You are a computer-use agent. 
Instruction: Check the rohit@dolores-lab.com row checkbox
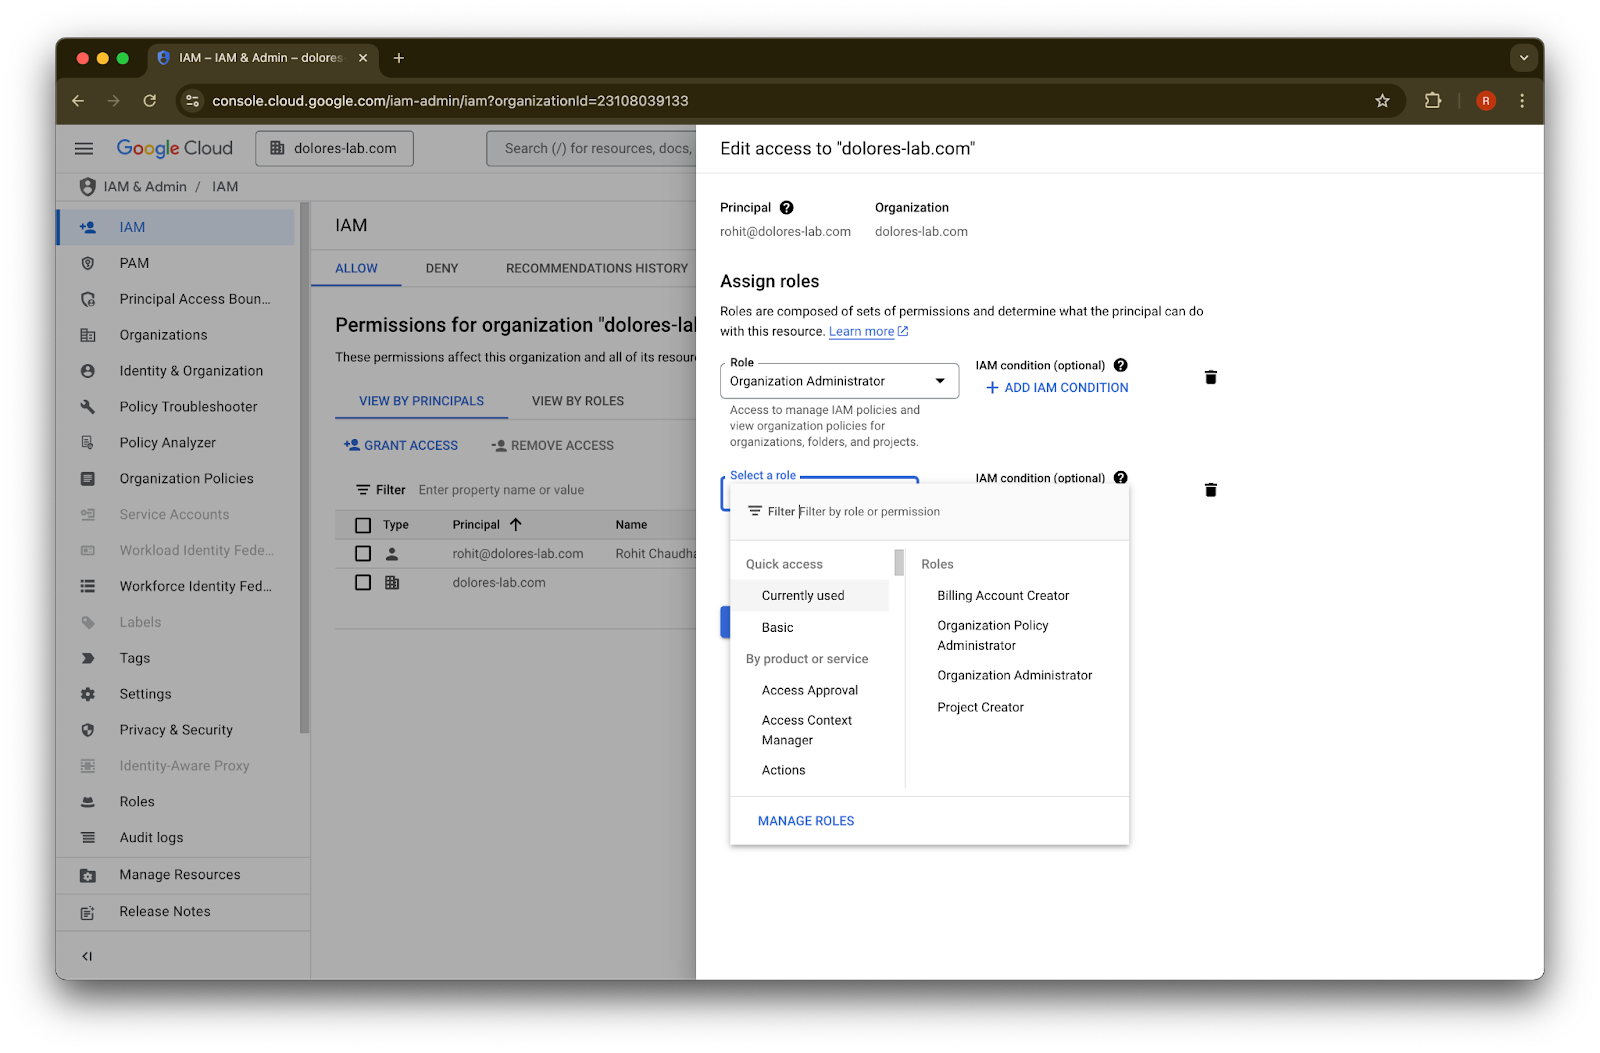[x=363, y=554]
